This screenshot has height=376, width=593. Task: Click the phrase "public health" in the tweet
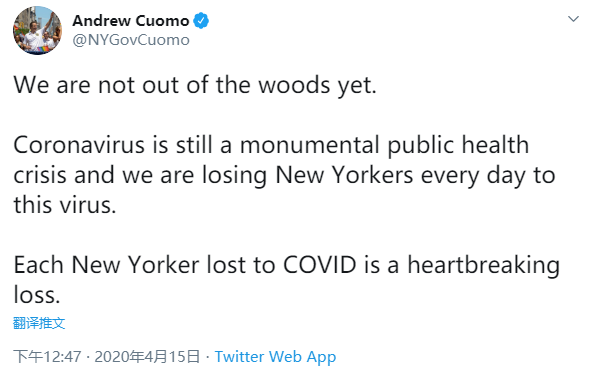pyautogui.click(x=458, y=146)
